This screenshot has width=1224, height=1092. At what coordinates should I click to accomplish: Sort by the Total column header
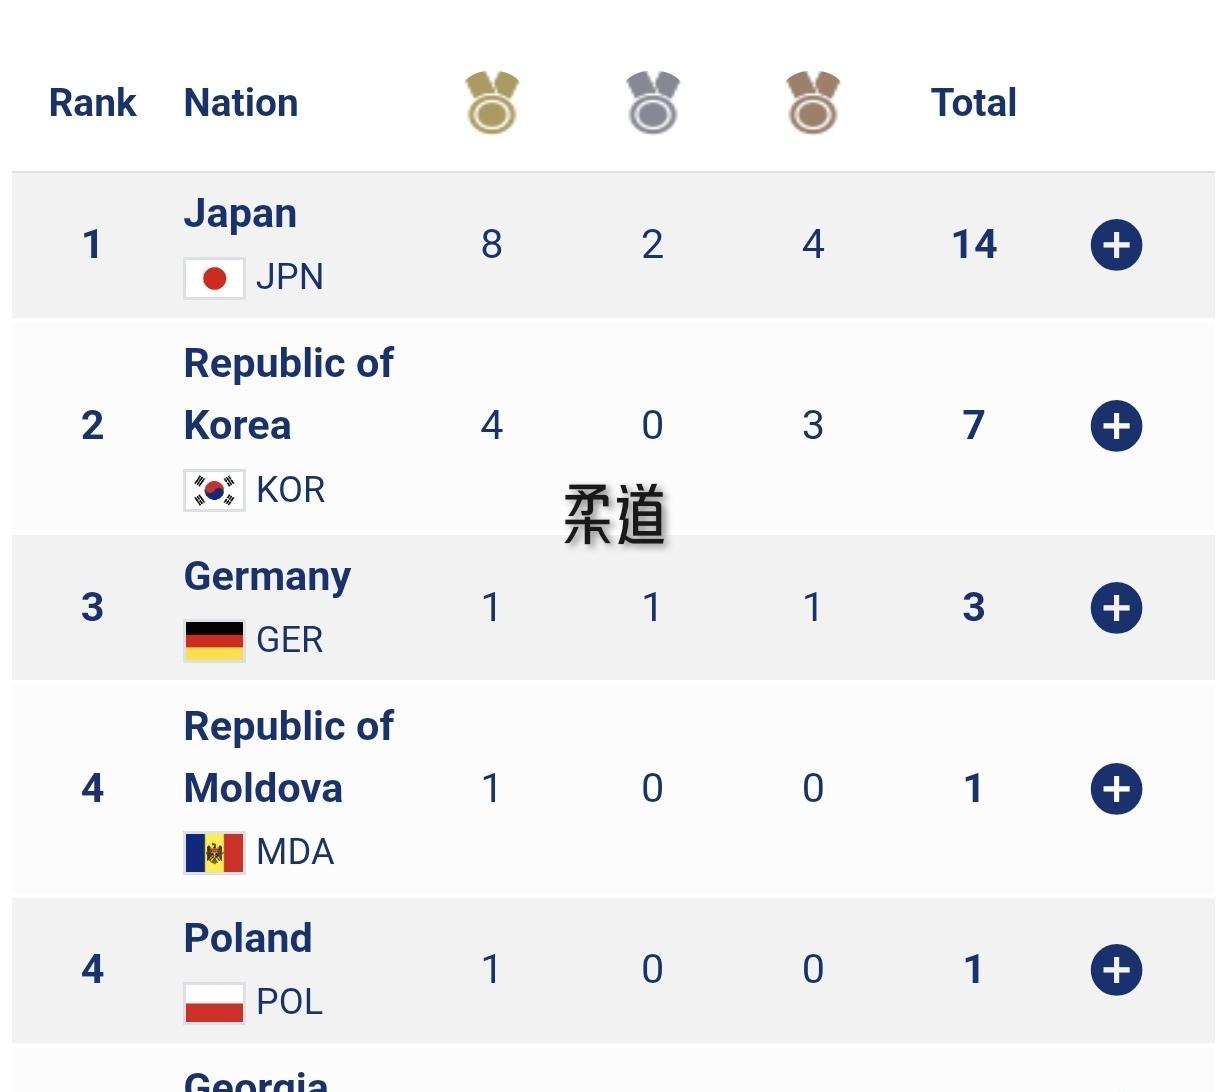coord(973,102)
